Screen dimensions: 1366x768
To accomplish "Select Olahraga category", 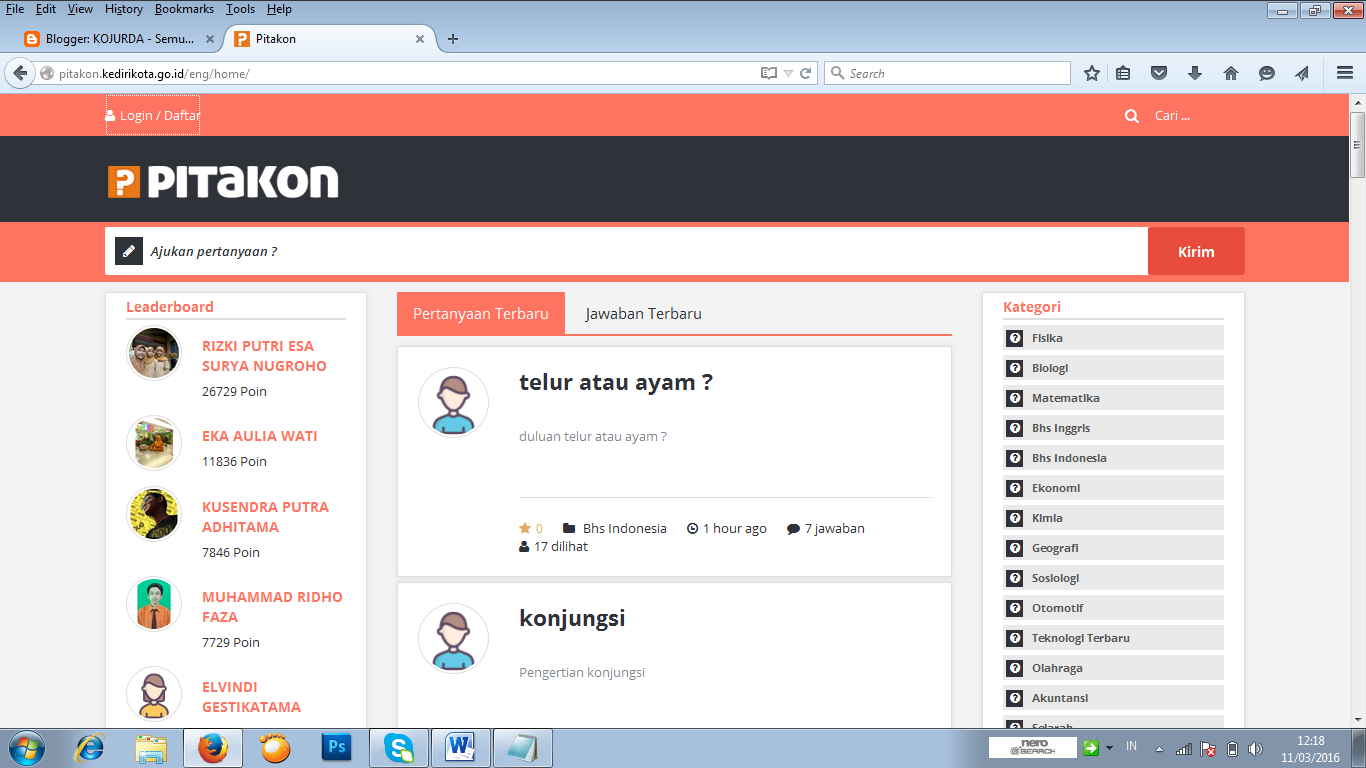I will pos(1113,668).
